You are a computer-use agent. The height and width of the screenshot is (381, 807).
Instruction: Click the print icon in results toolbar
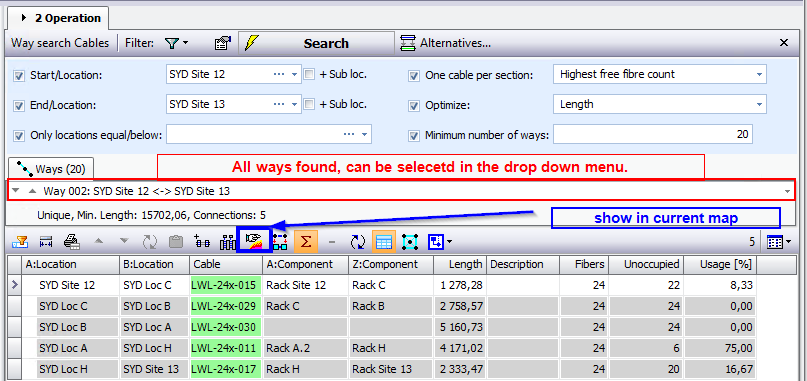tap(72, 241)
